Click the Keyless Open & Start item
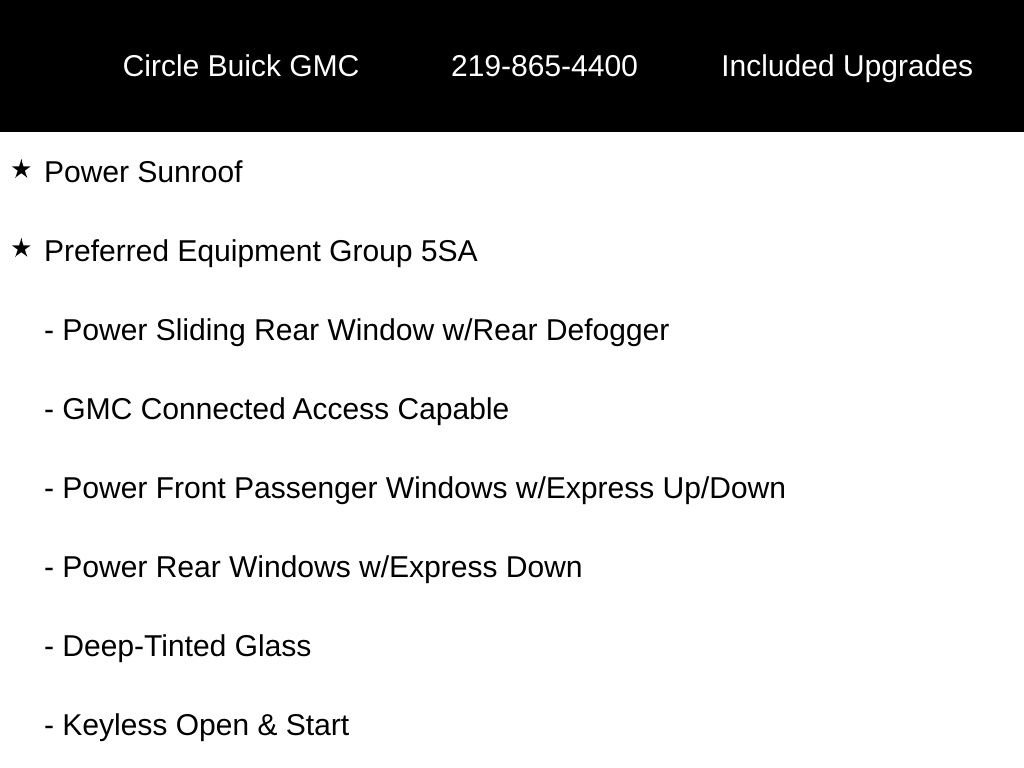 click(x=205, y=725)
